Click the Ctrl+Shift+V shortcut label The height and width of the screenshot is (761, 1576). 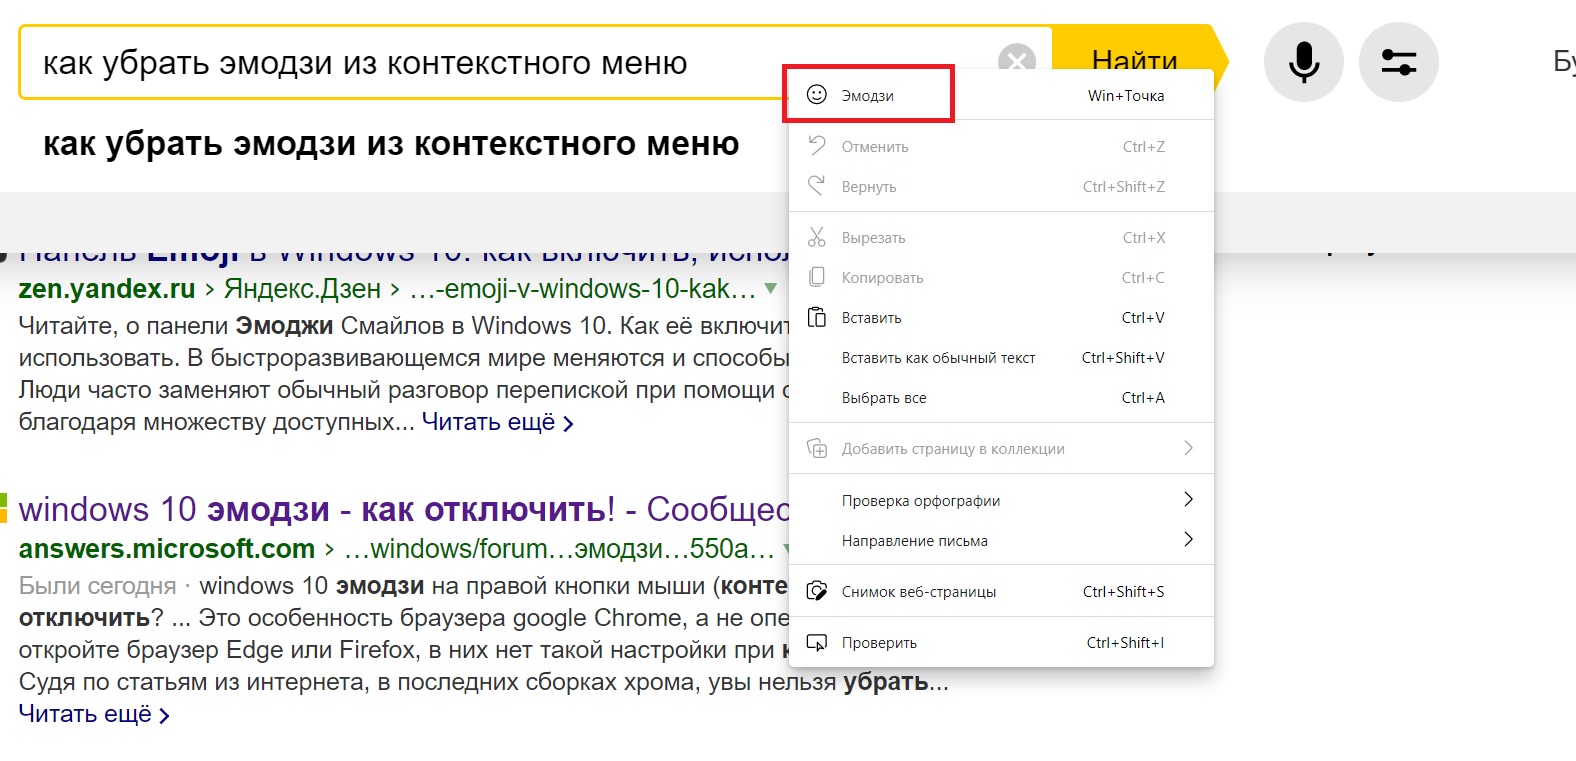pyautogui.click(x=1123, y=358)
